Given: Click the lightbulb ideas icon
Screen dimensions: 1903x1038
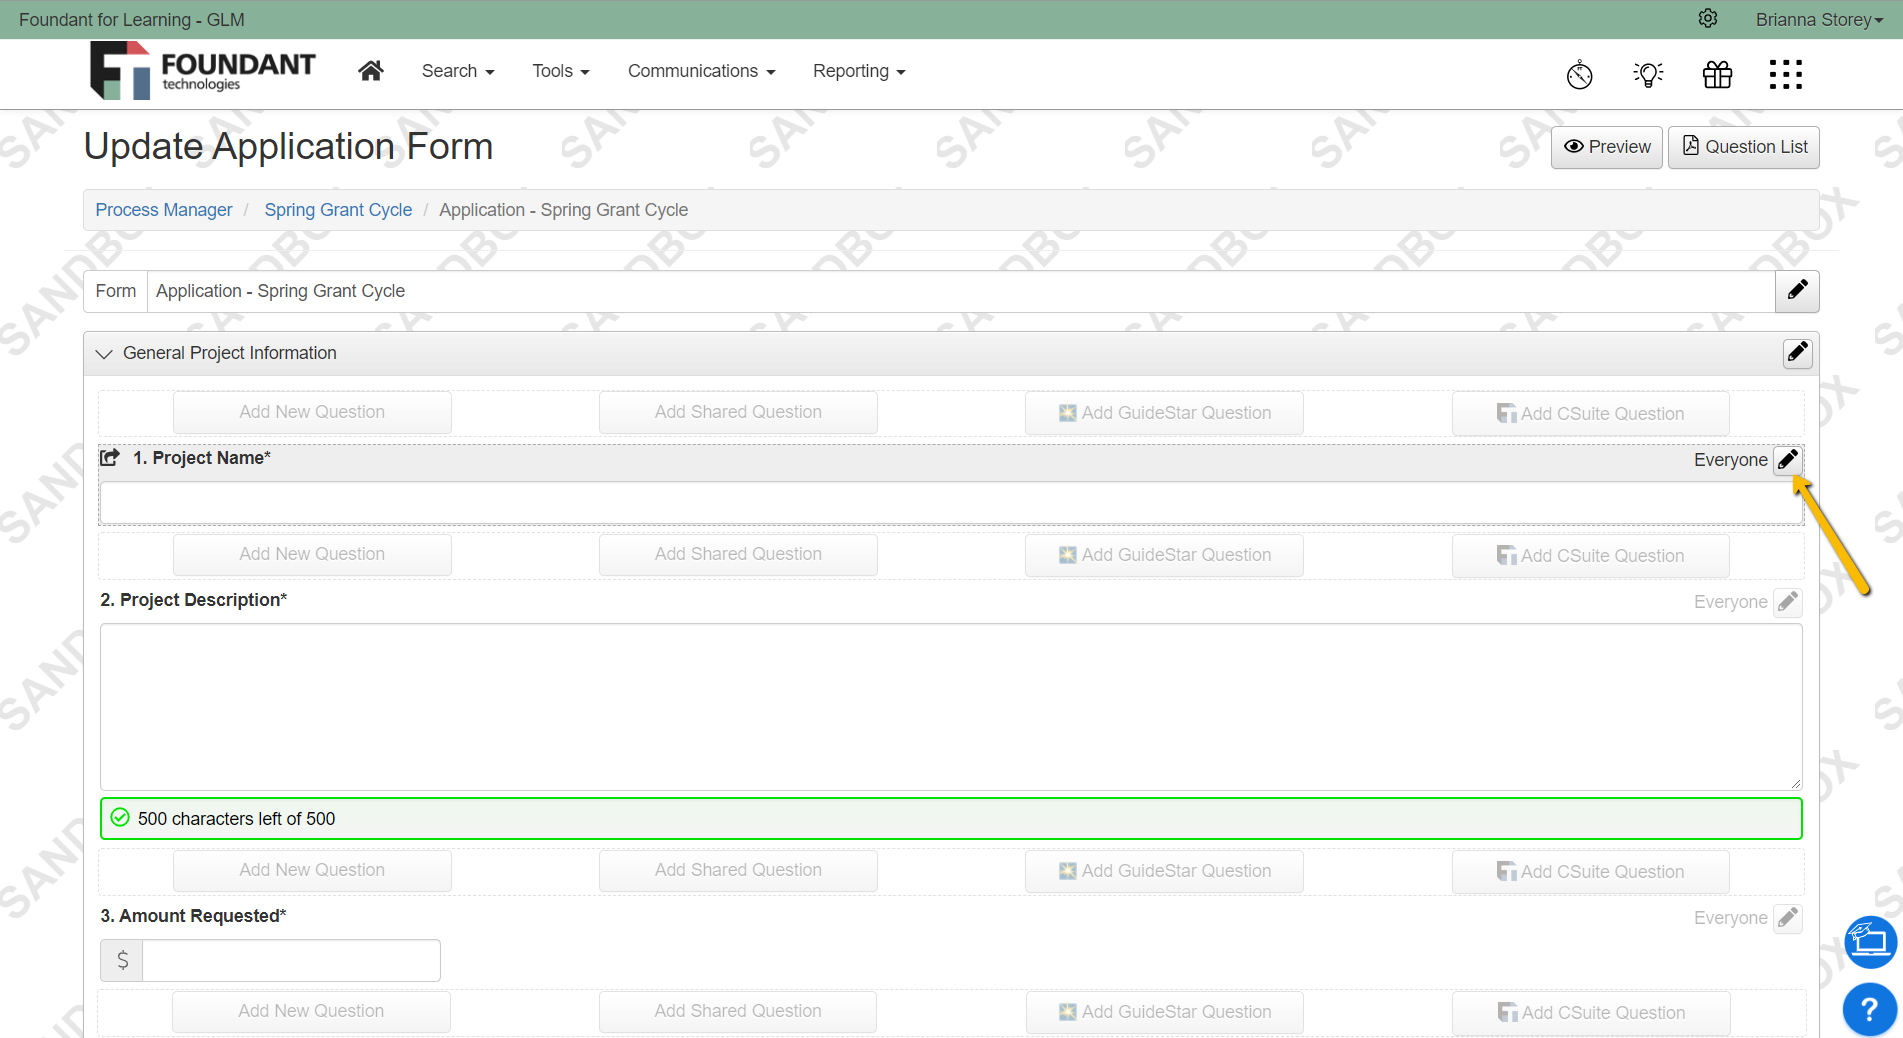Looking at the screenshot, I should (x=1649, y=74).
